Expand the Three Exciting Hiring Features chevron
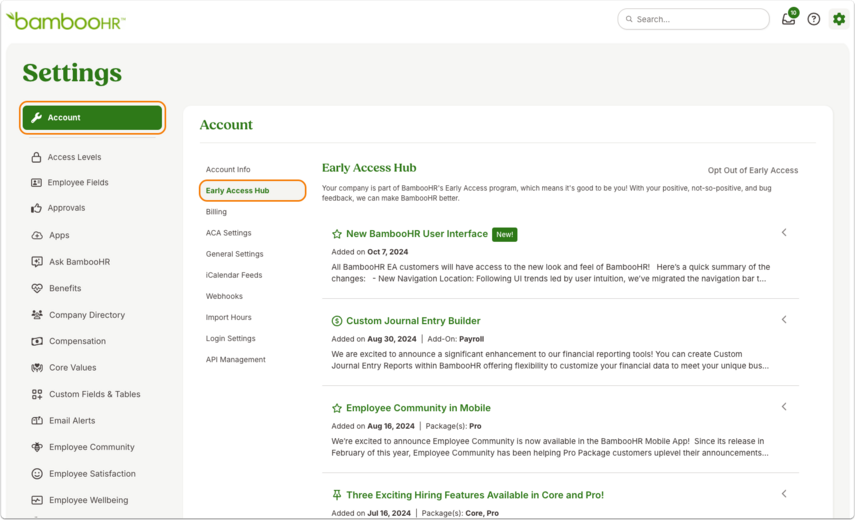Image resolution: width=855 pixels, height=520 pixels. pos(784,494)
